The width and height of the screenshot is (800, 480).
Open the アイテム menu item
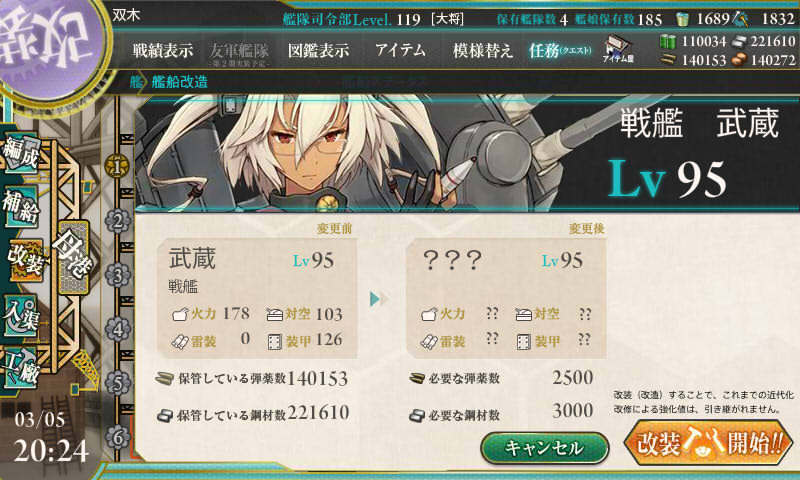[x=401, y=50]
